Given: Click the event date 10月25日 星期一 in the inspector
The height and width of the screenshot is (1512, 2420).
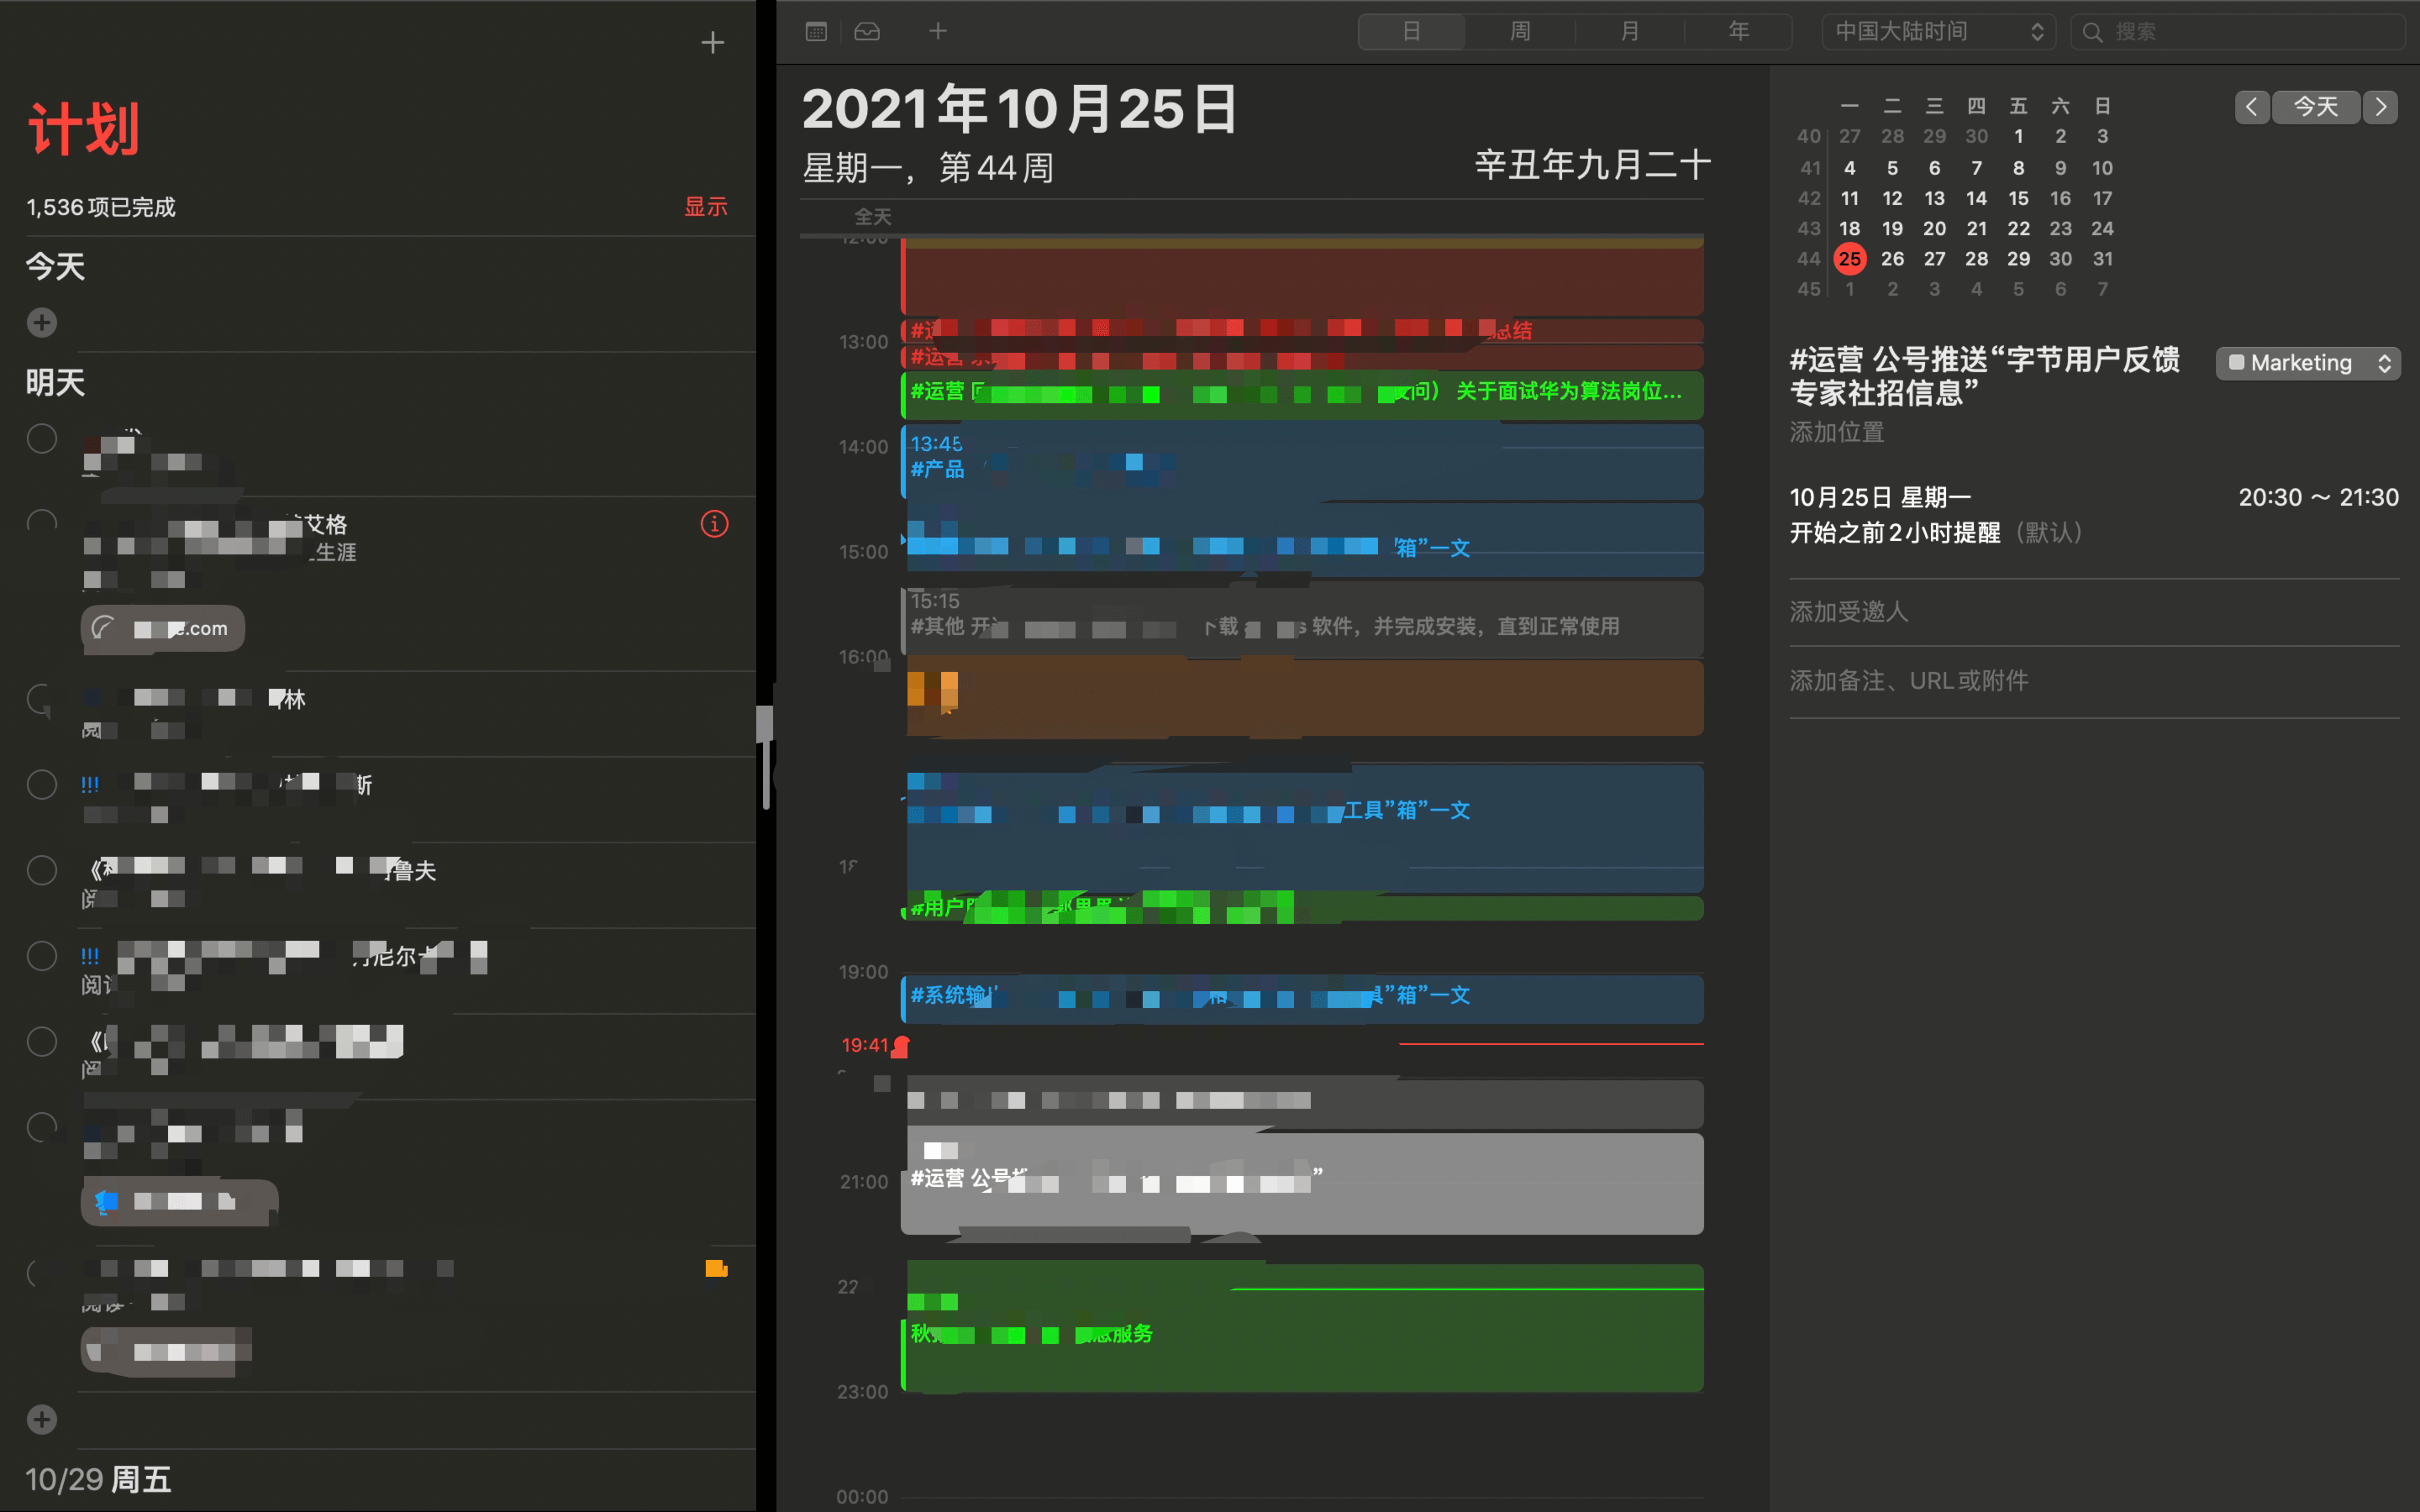Looking at the screenshot, I should tap(1880, 497).
